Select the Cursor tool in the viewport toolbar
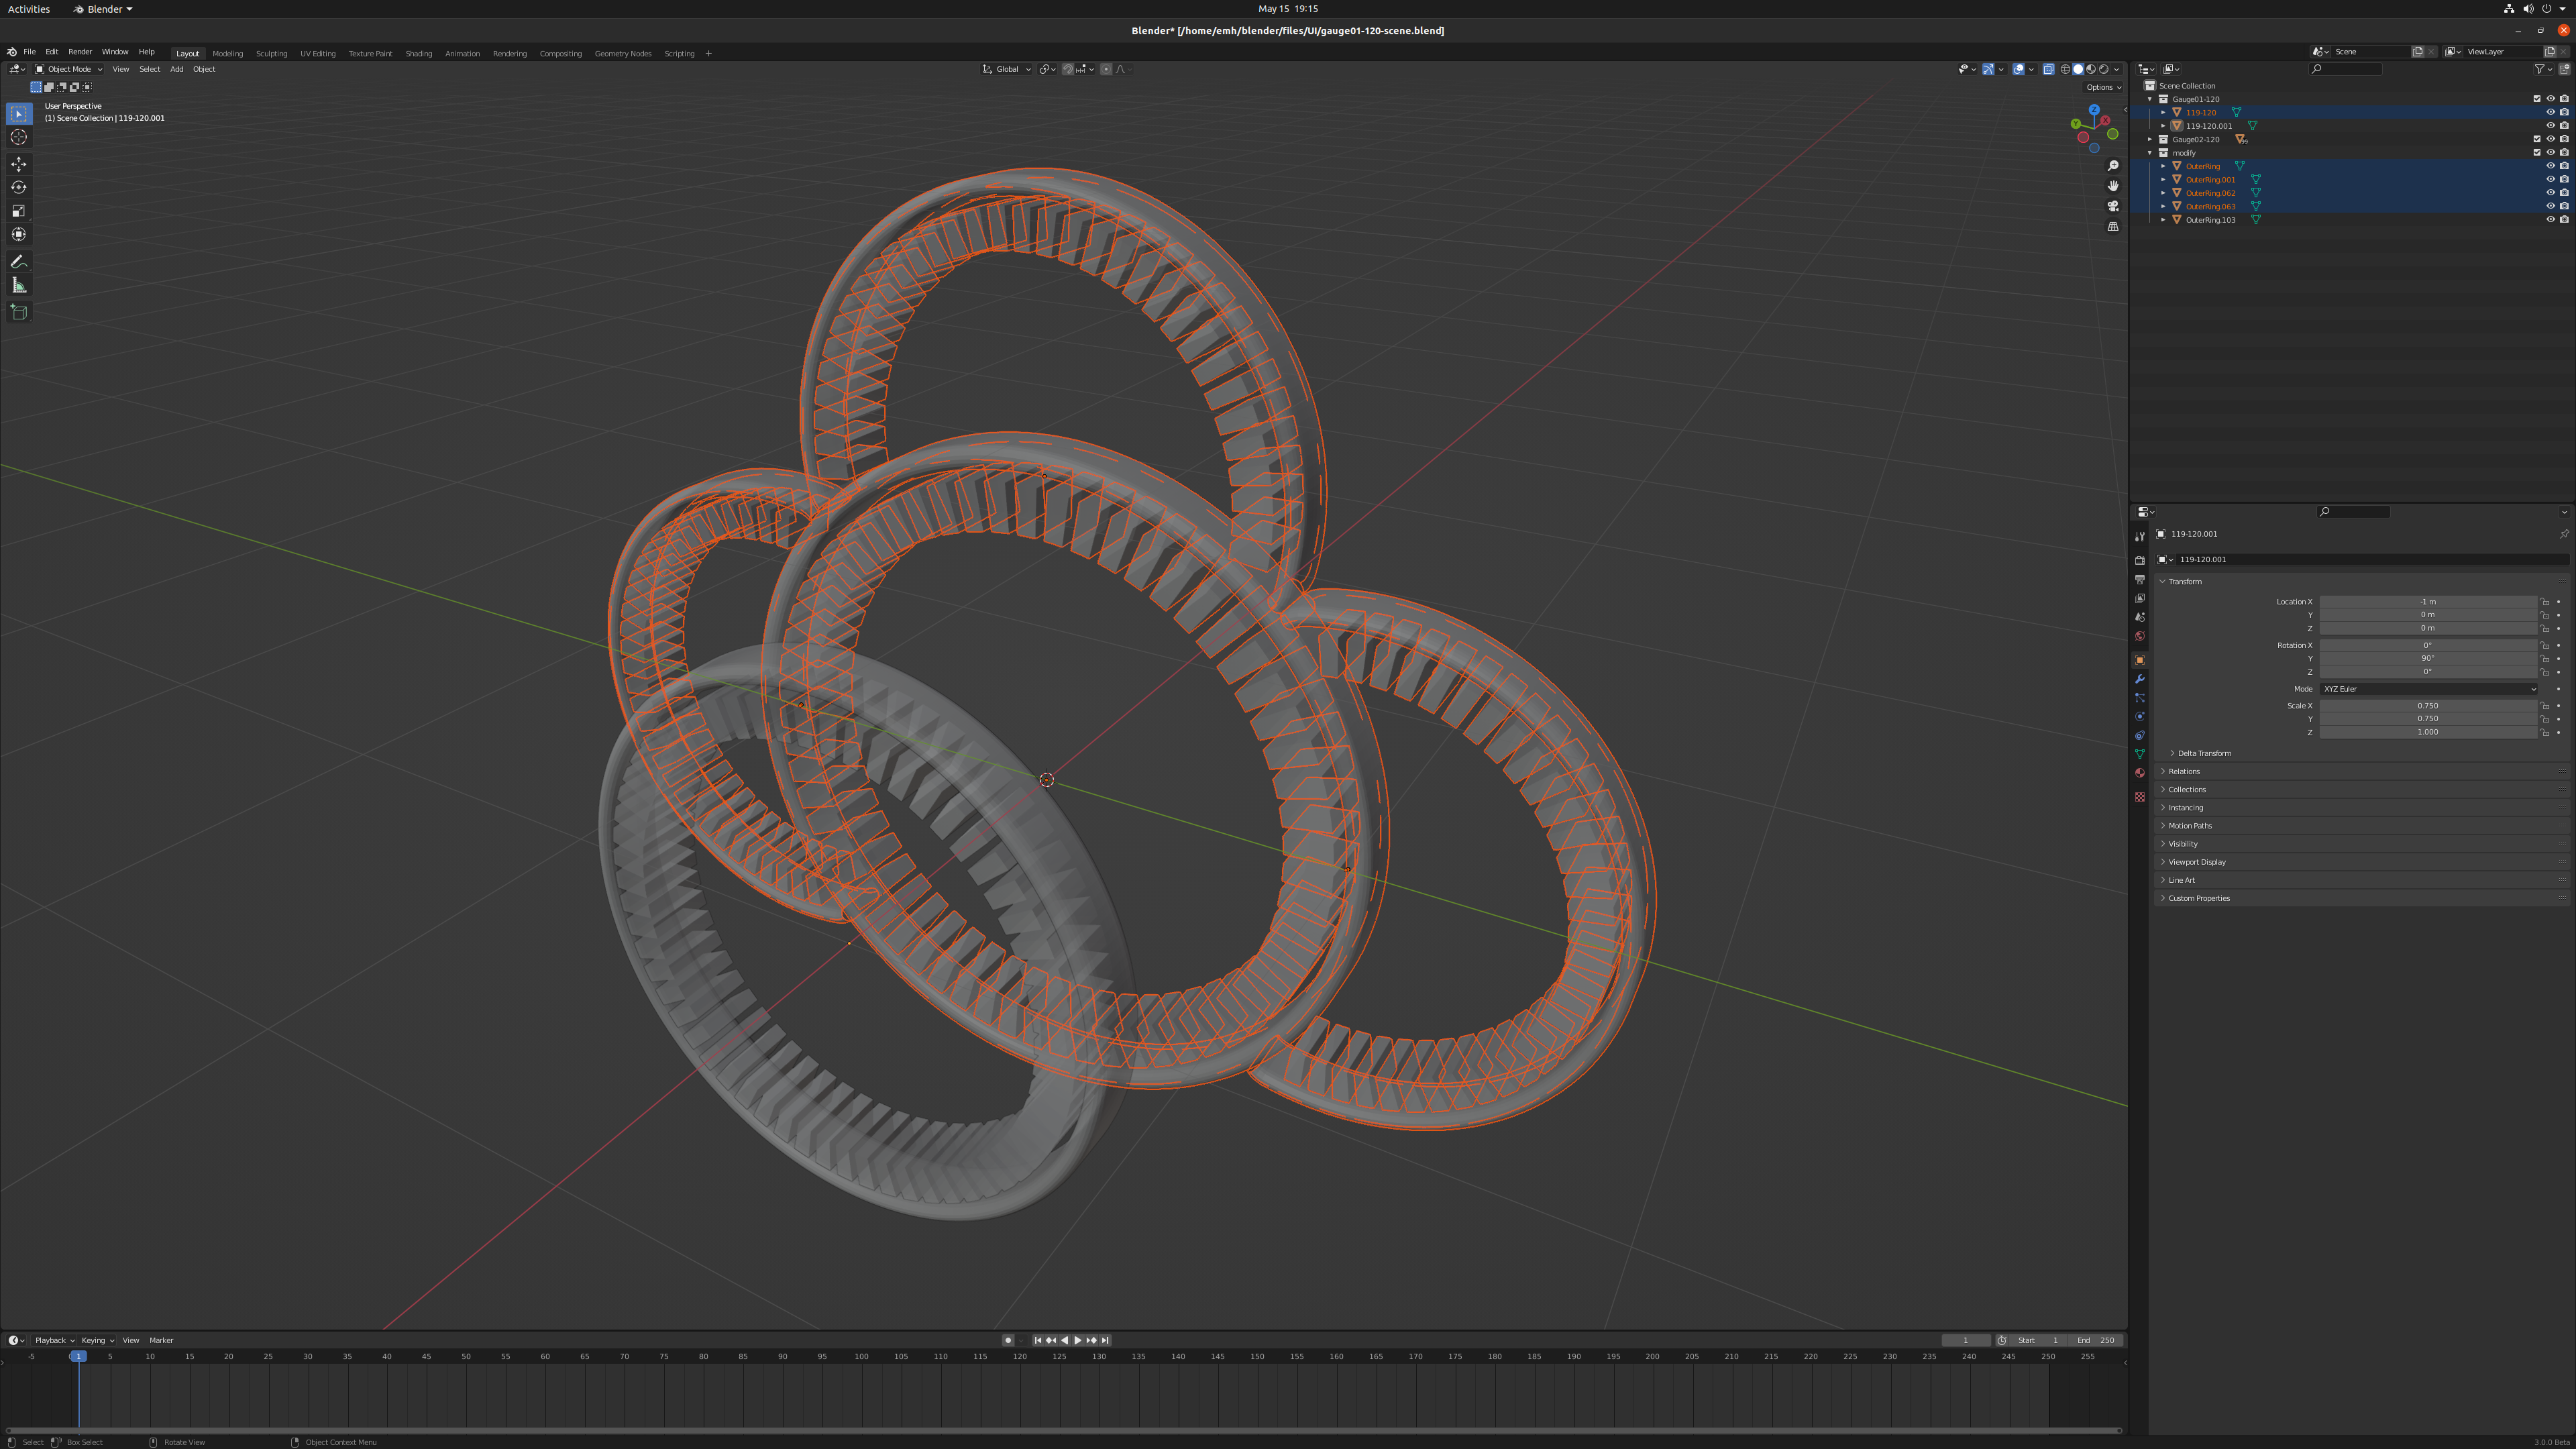This screenshot has height=1449, width=2576. pyautogui.click(x=18, y=138)
